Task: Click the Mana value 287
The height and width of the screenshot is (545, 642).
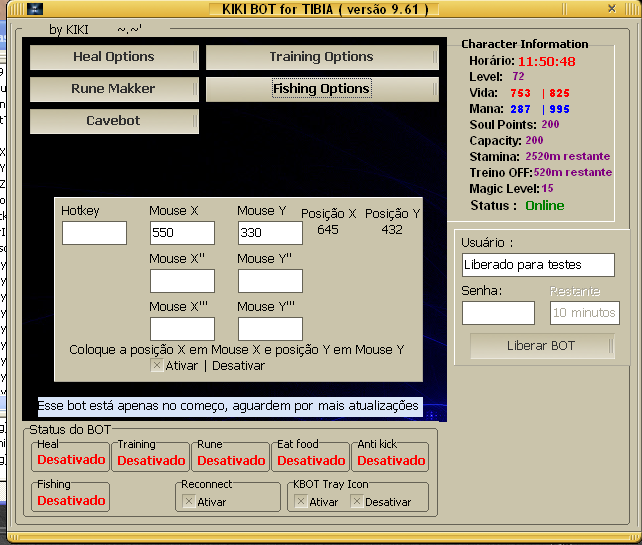Action: 520,109
